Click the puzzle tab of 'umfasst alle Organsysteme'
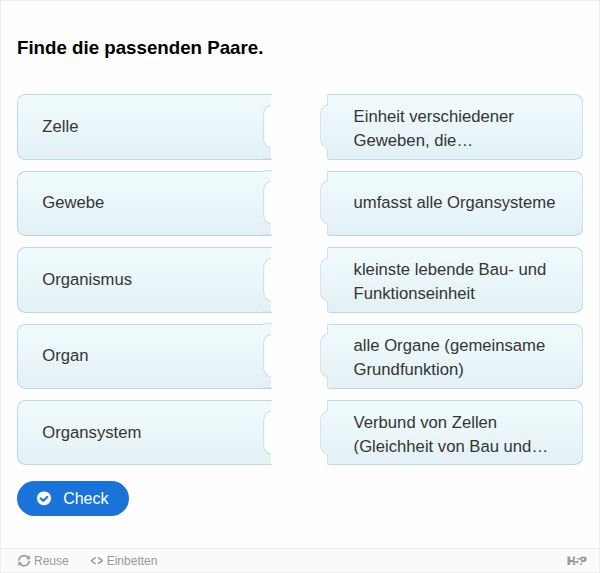Screen dimensions: 600x573 coord(324,203)
